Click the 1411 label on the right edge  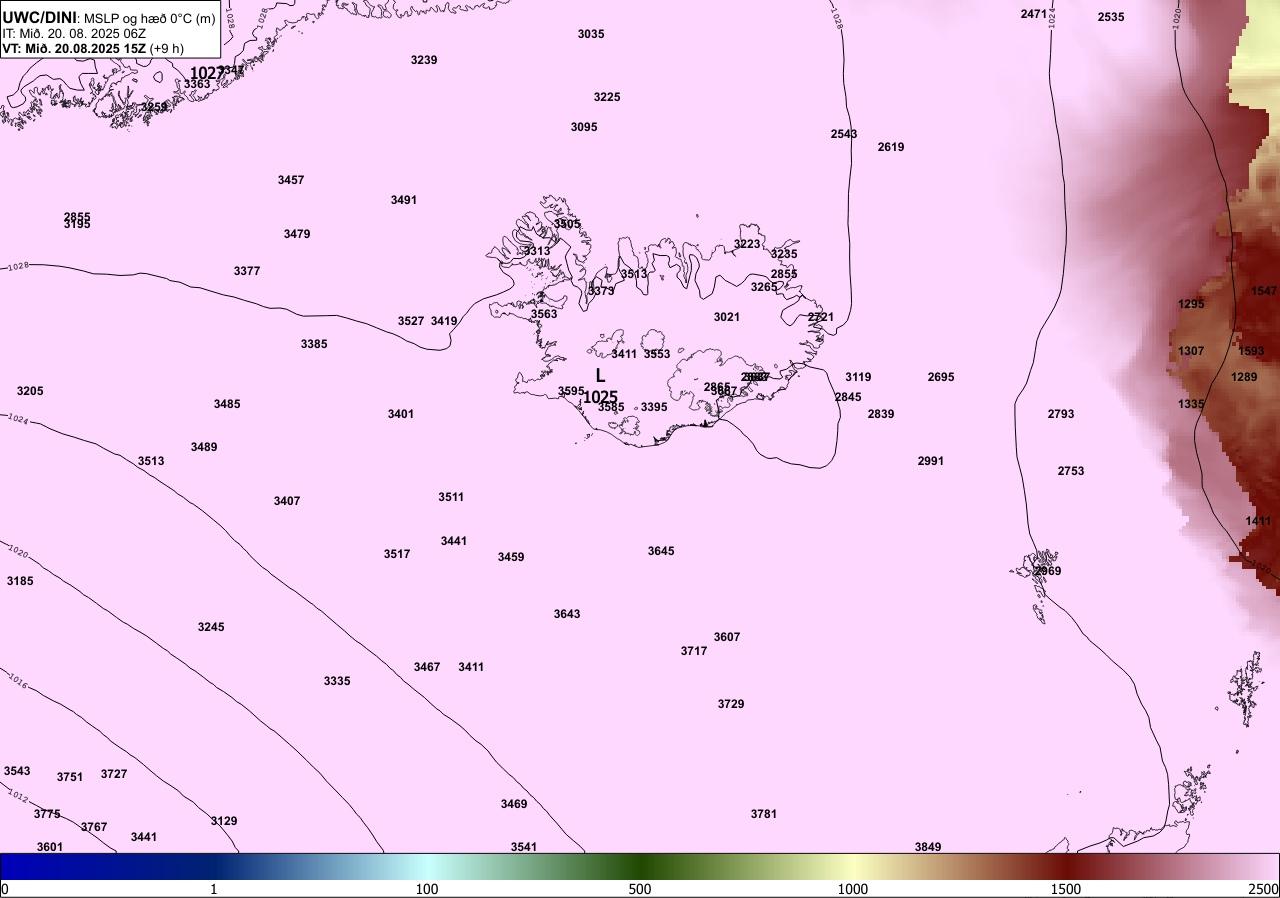pos(1258,521)
